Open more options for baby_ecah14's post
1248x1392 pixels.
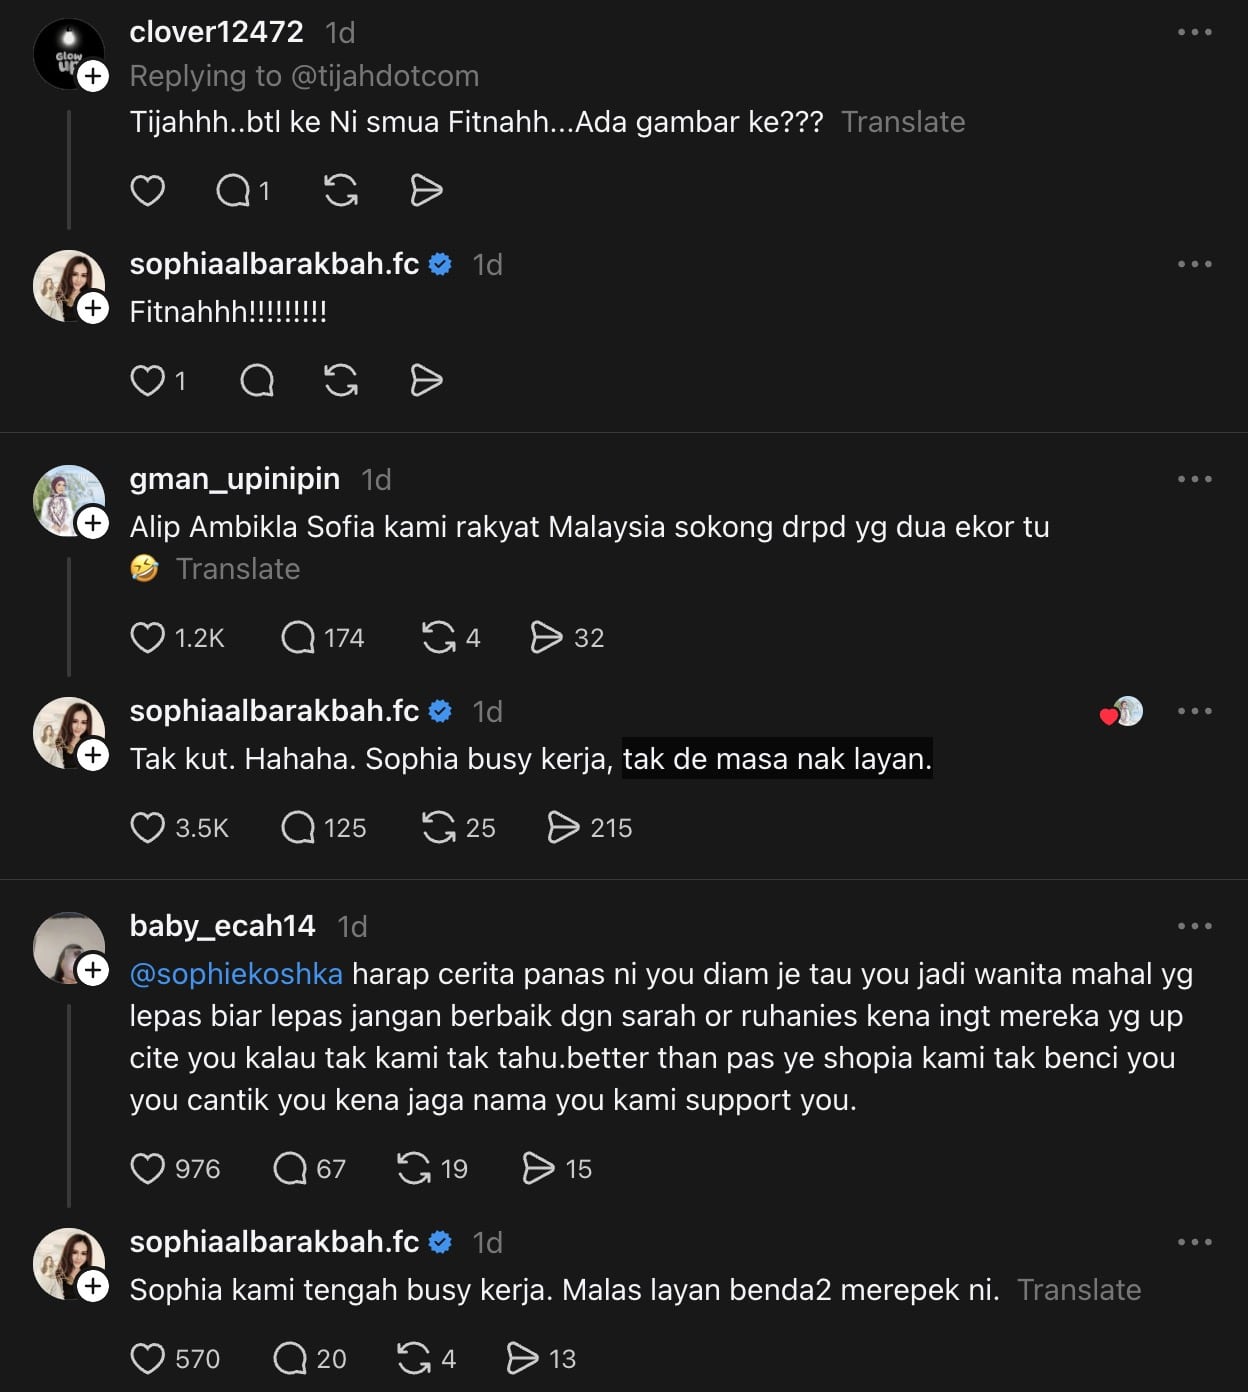pyautogui.click(x=1194, y=926)
